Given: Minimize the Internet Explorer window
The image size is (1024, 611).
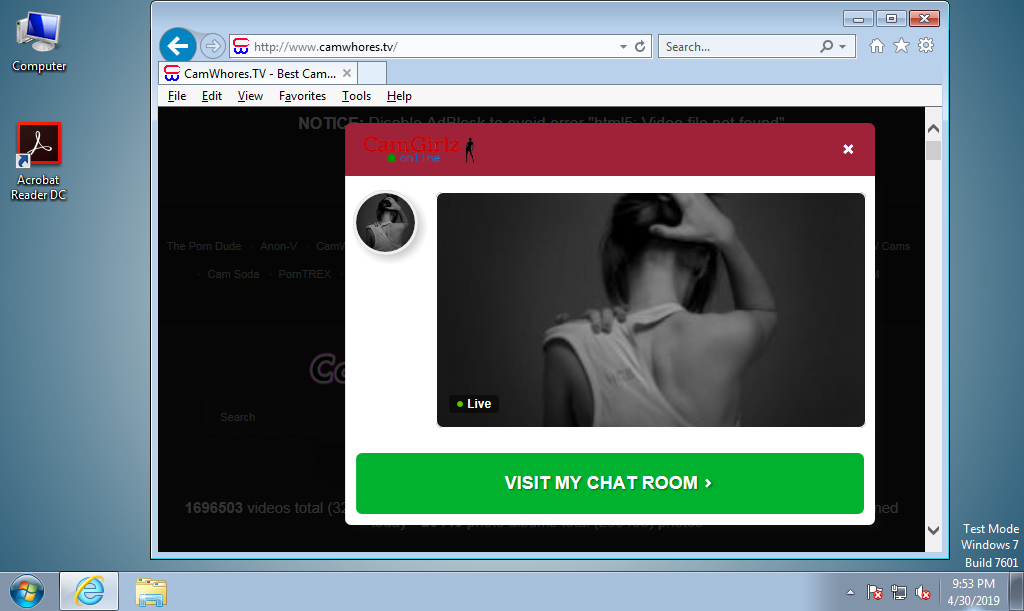Looking at the screenshot, I should coord(858,19).
